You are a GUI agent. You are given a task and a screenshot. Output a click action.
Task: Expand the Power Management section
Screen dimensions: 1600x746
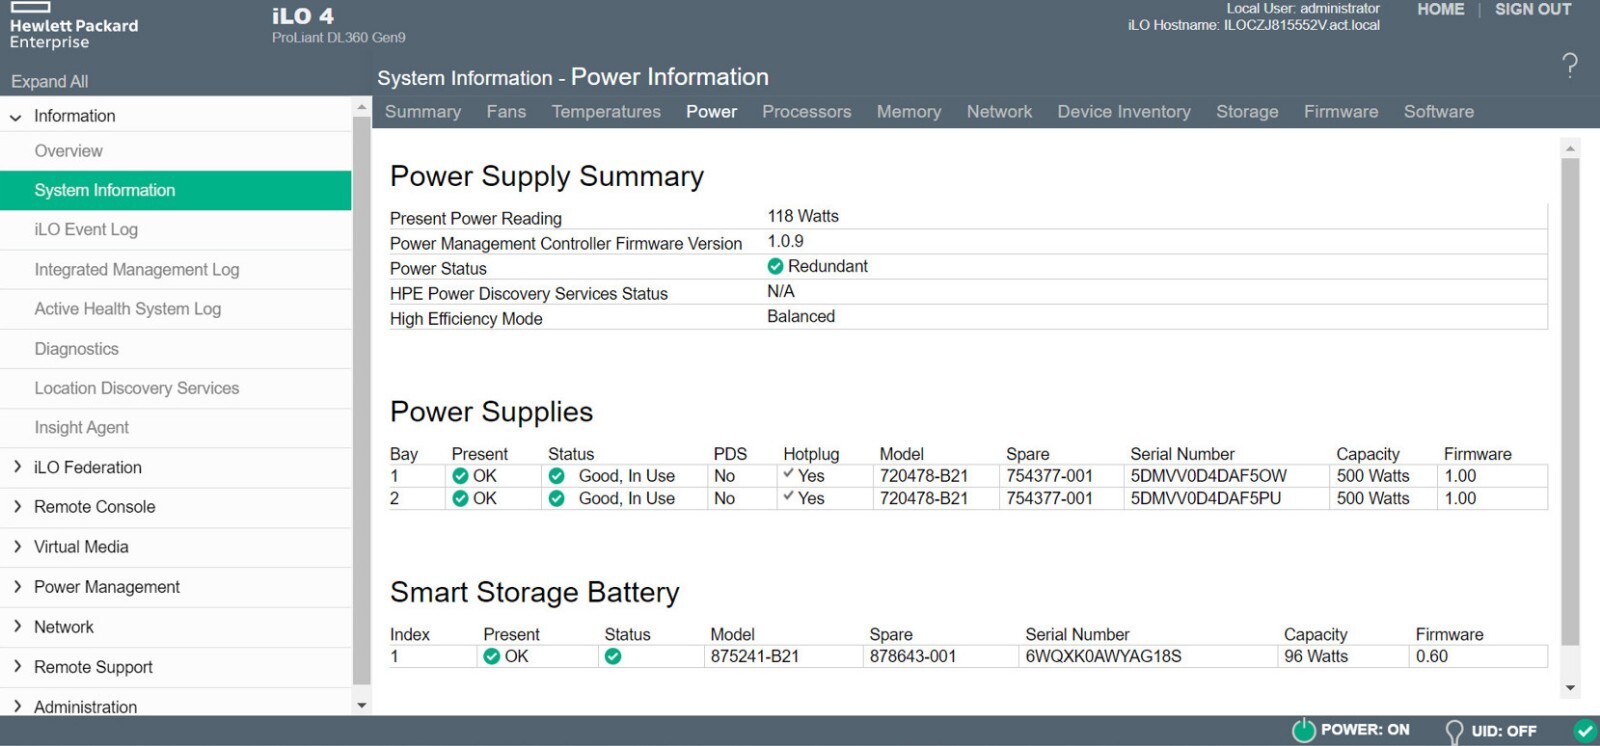[x=17, y=587]
